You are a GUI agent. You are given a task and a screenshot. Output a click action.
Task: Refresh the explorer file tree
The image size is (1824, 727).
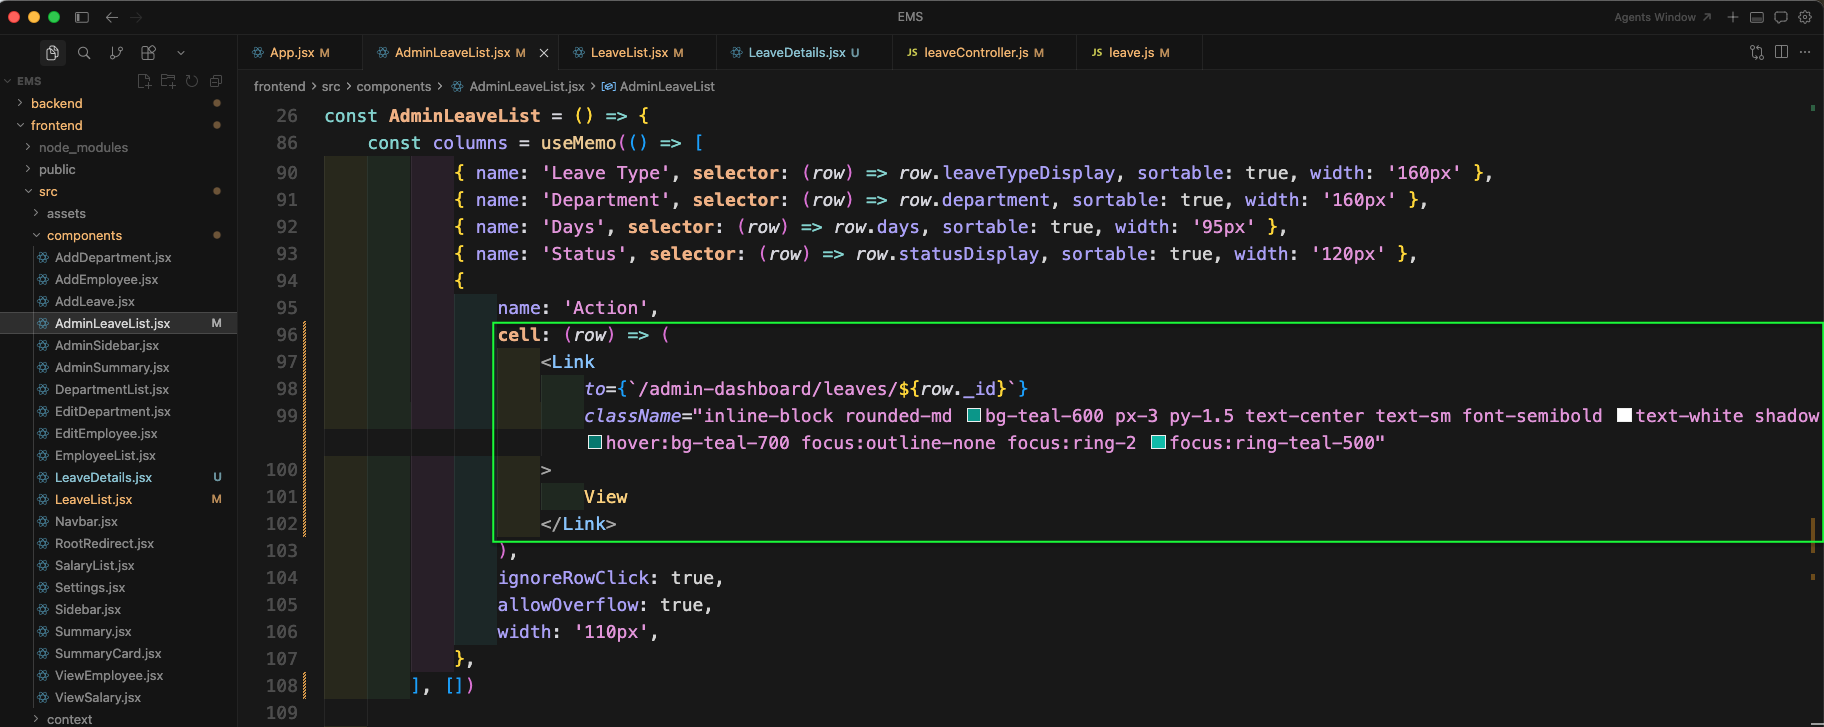click(x=192, y=81)
